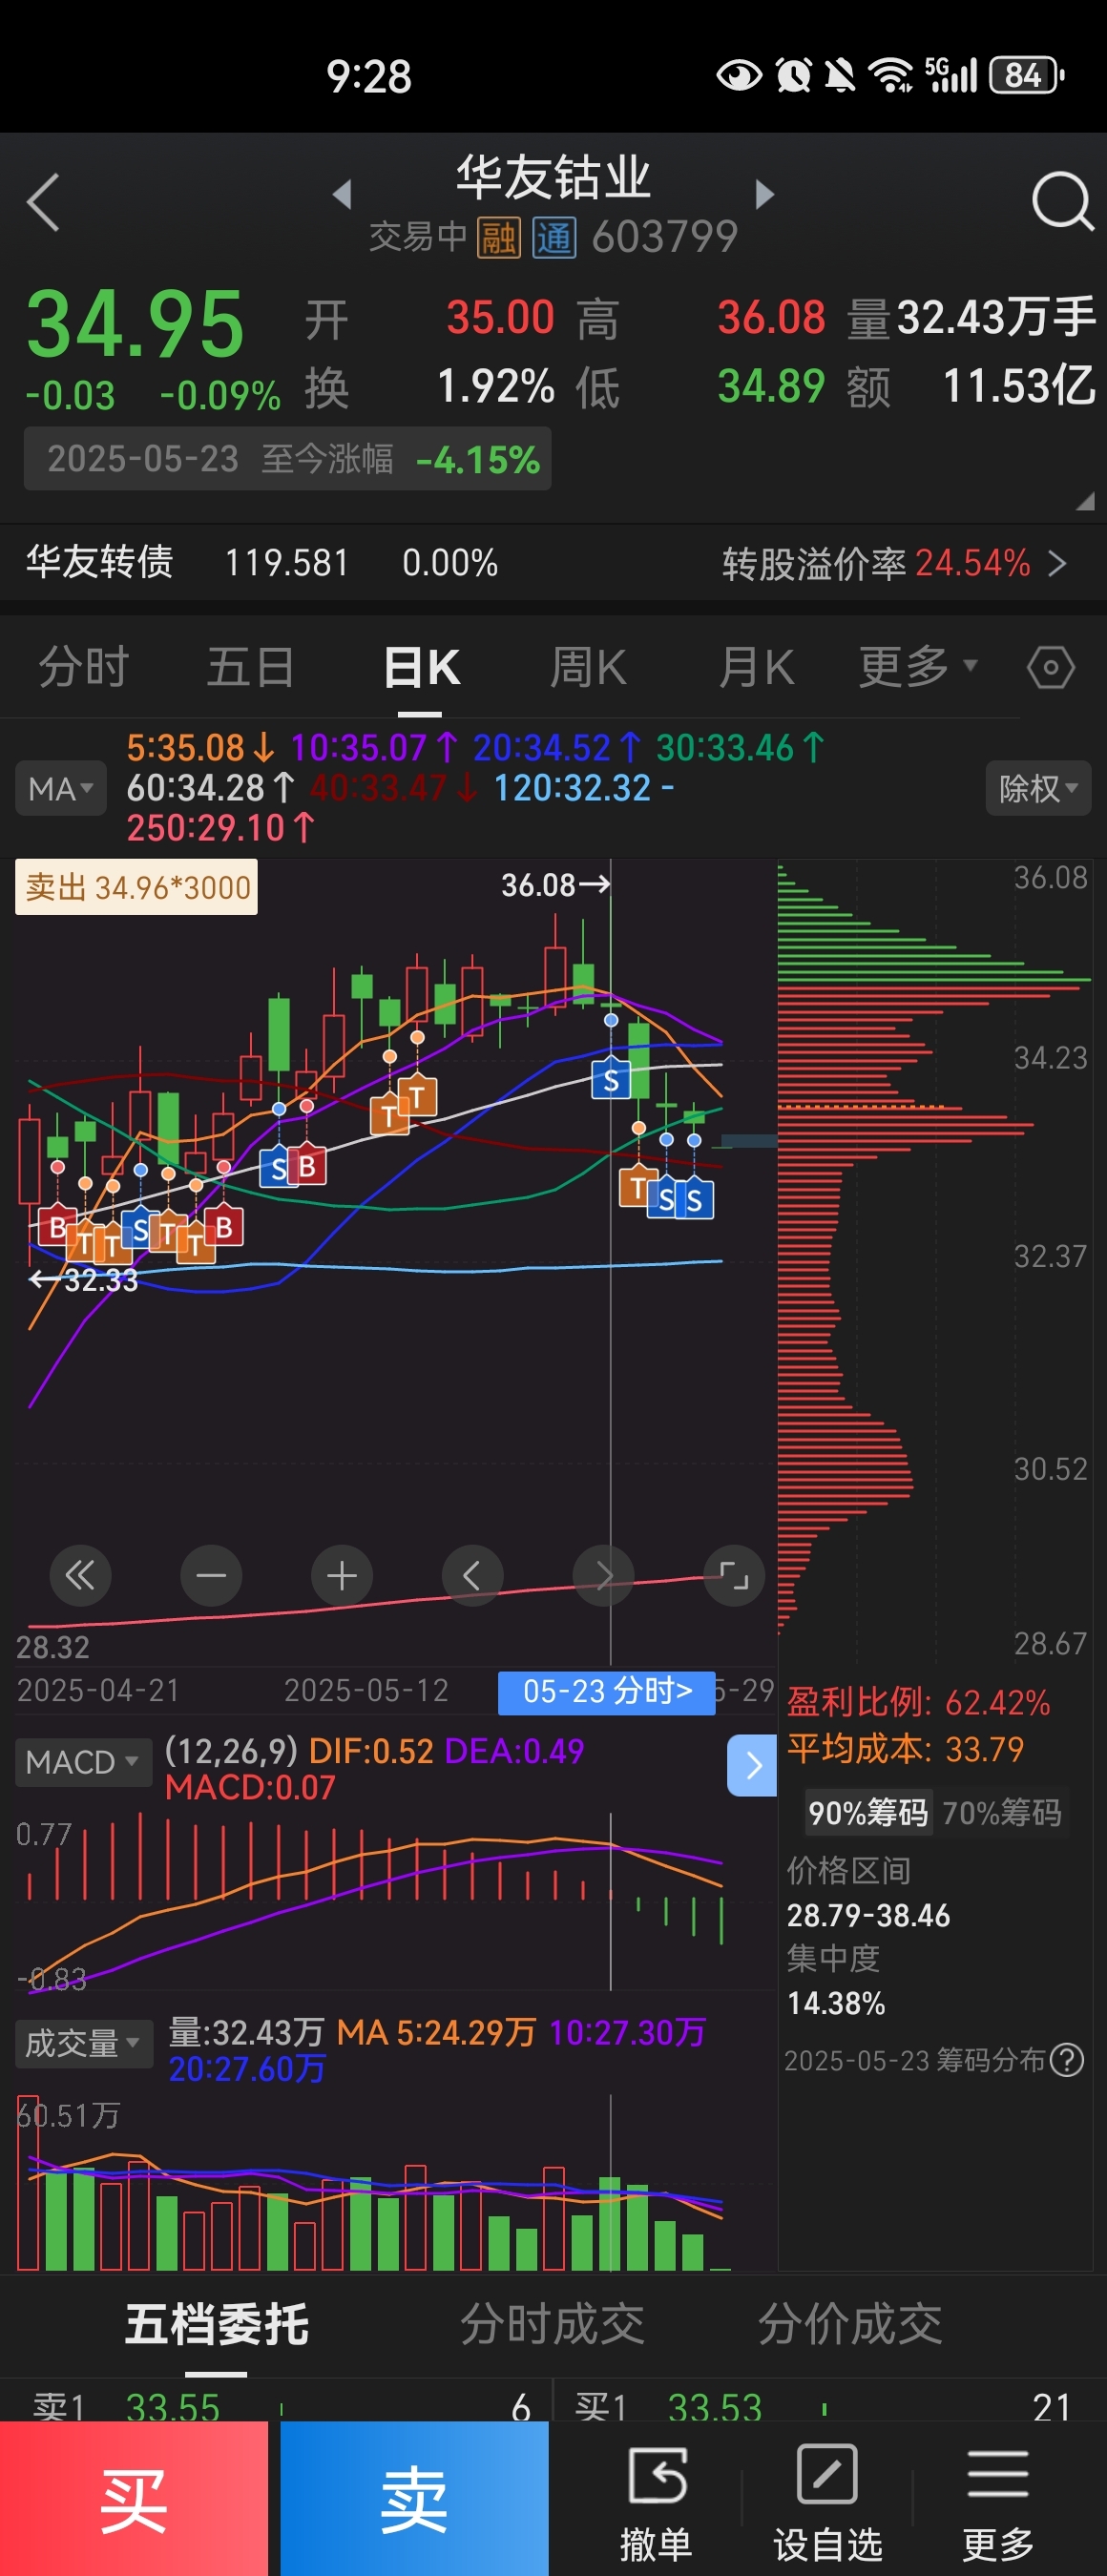Tap current price 34.95
Screen dimensions: 1107x2576
[135, 323]
